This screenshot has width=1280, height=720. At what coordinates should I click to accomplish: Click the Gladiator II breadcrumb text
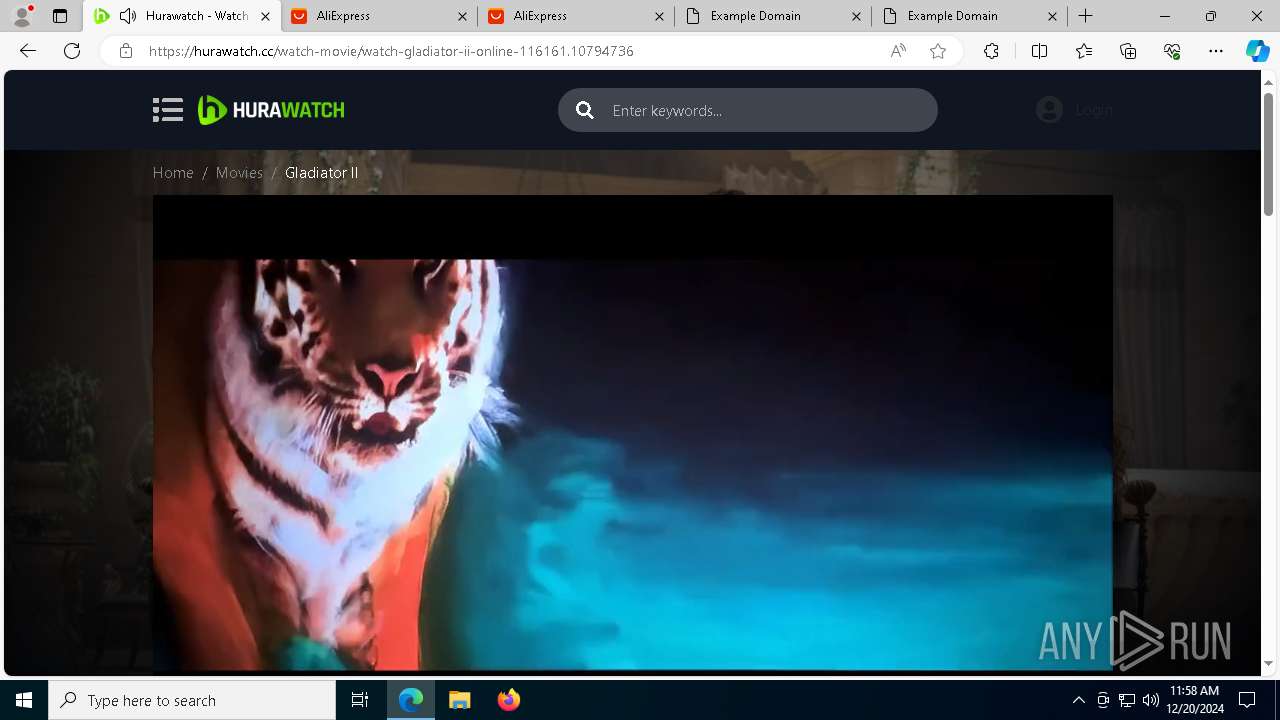(321, 173)
